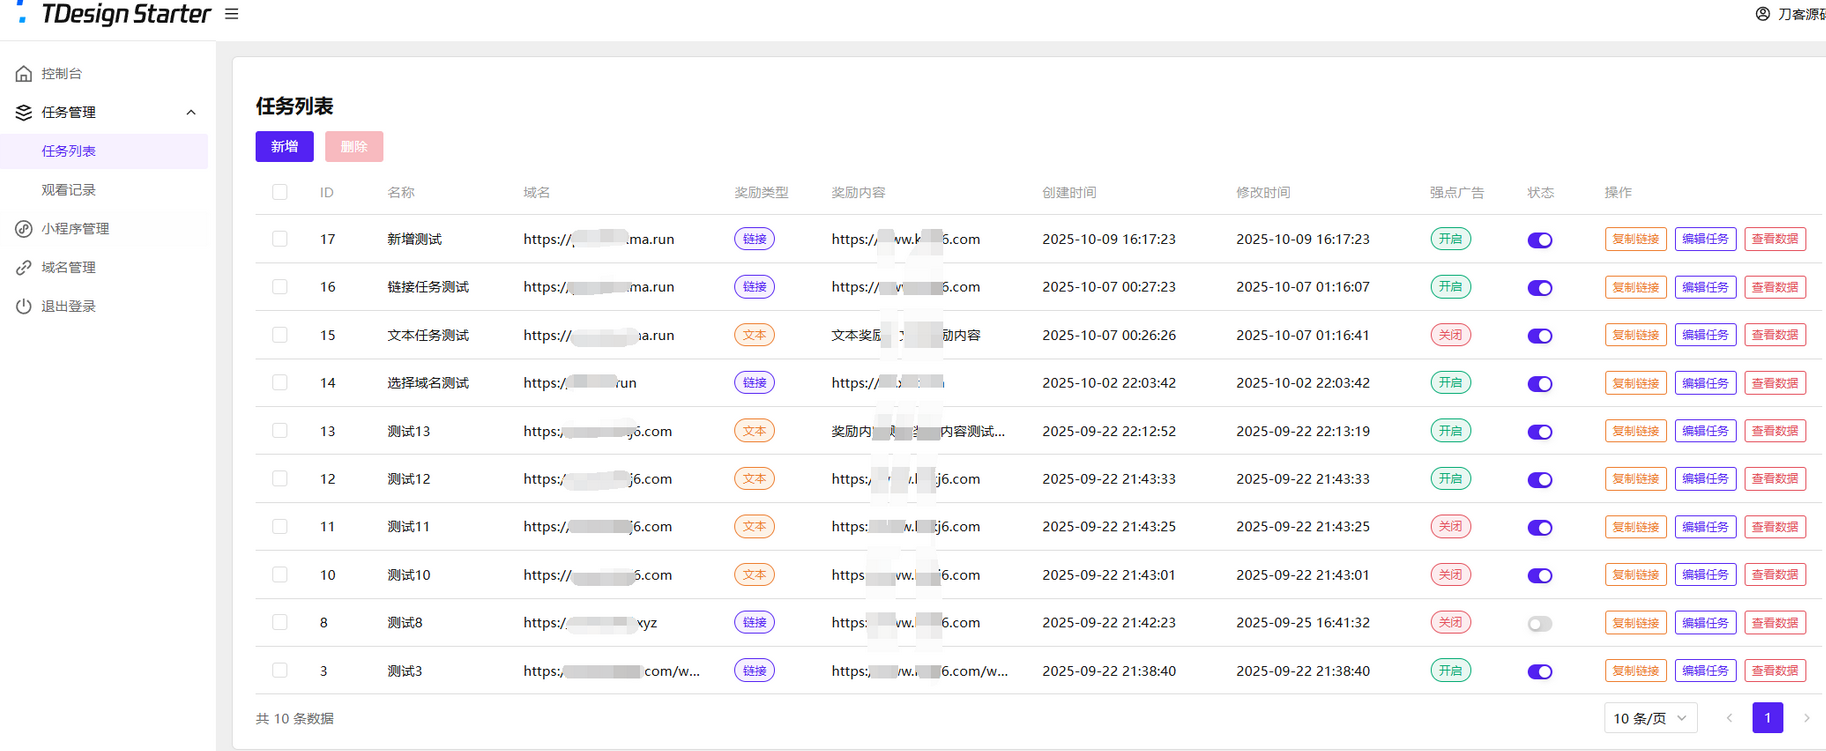Check the select-all checkbox in table header
This screenshot has height=751, width=1826.
point(280,192)
